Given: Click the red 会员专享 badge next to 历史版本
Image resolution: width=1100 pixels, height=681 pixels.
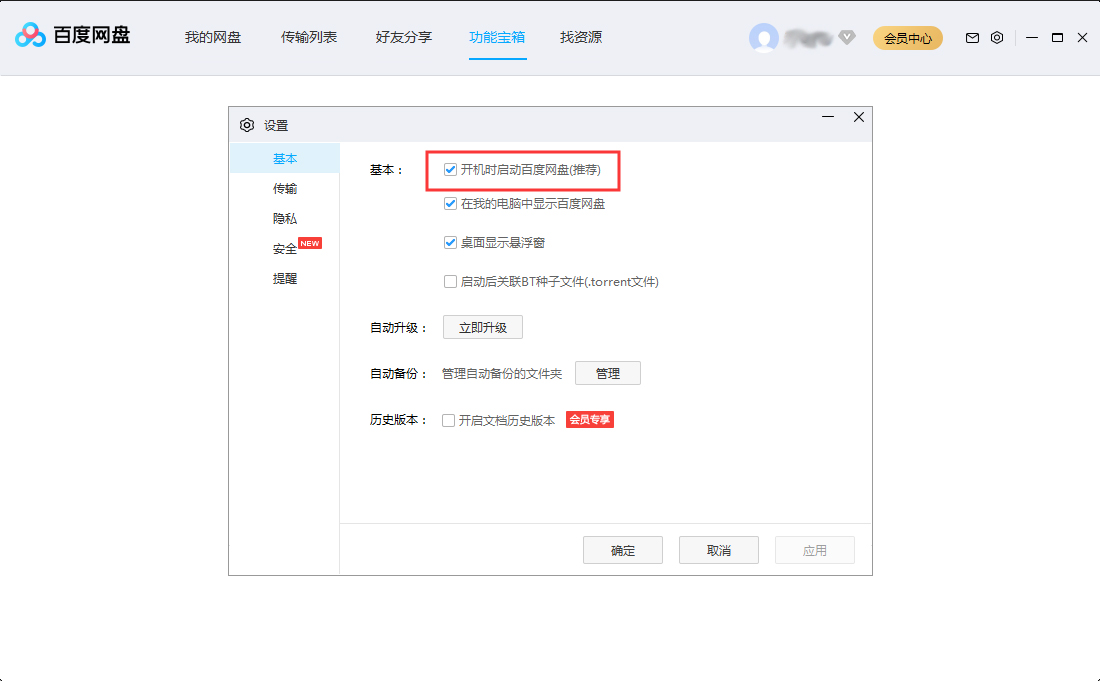Looking at the screenshot, I should coord(590,420).
